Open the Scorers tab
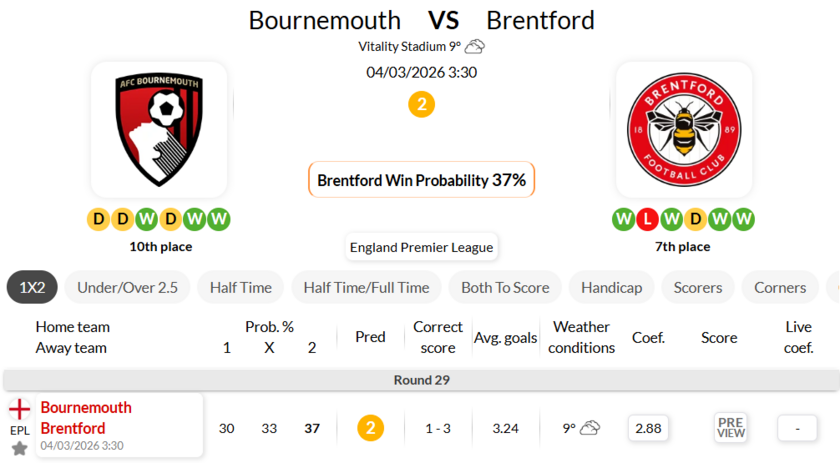Screen dimensions: 840x463 point(697,287)
